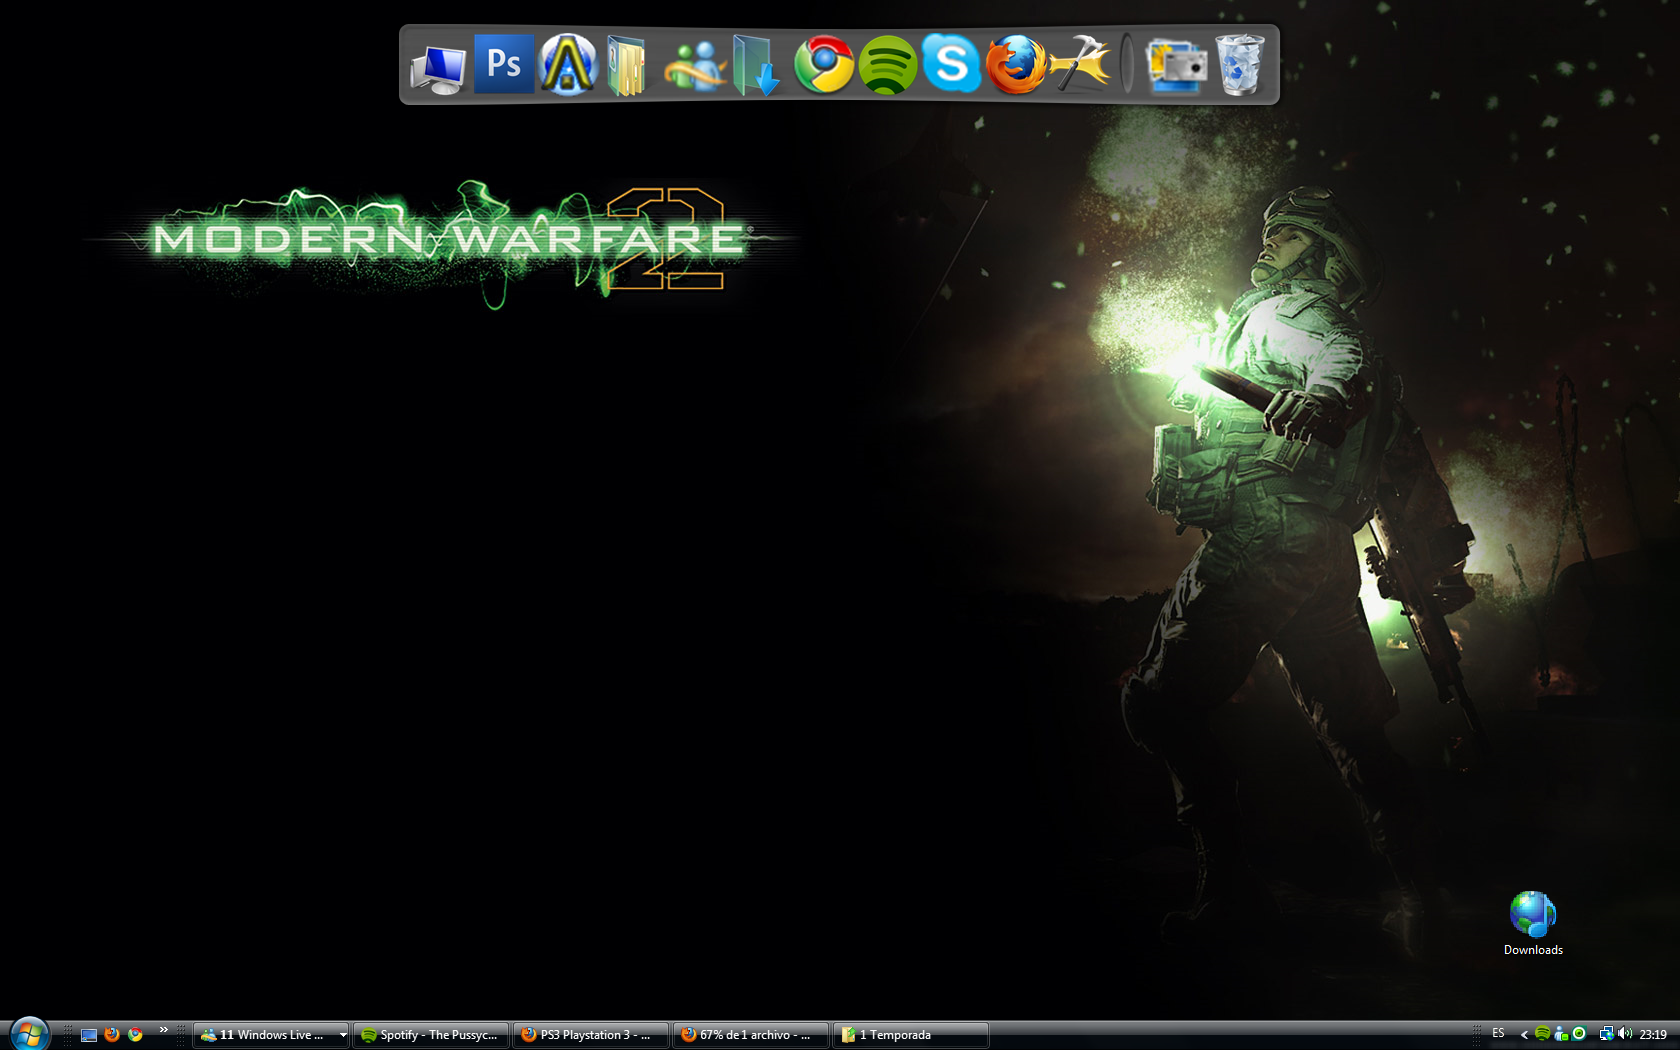Open Spotify from the dock
1680x1050 pixels.
click(x=887, y=65)
